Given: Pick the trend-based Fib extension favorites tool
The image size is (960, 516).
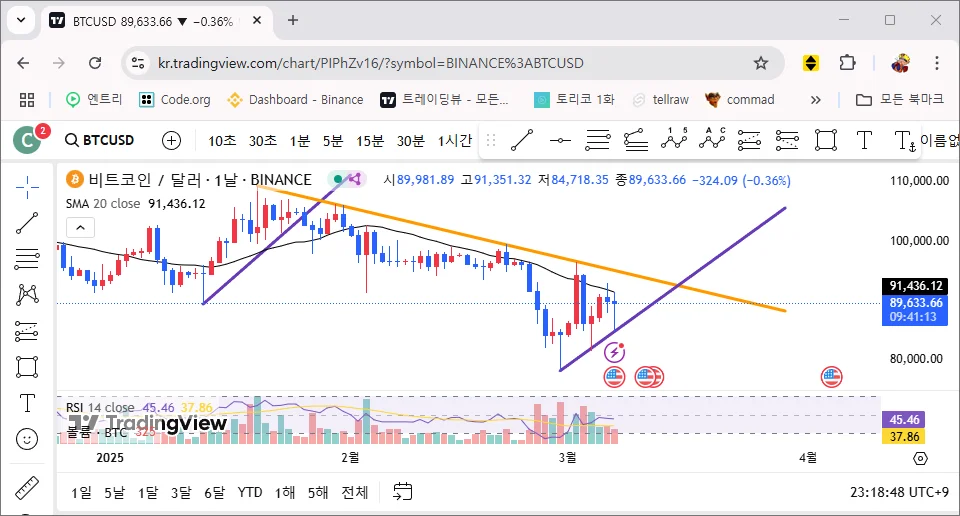Looking at the screenshot, I should 636,140.
